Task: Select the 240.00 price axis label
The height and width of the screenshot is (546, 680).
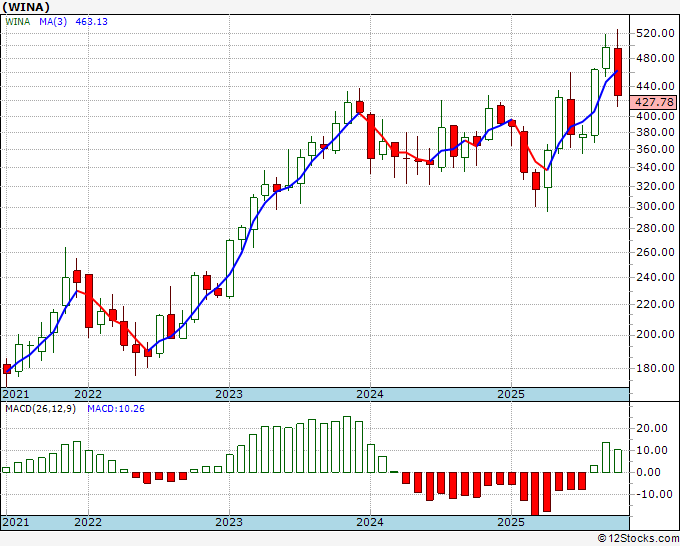Action: (655, 277)
